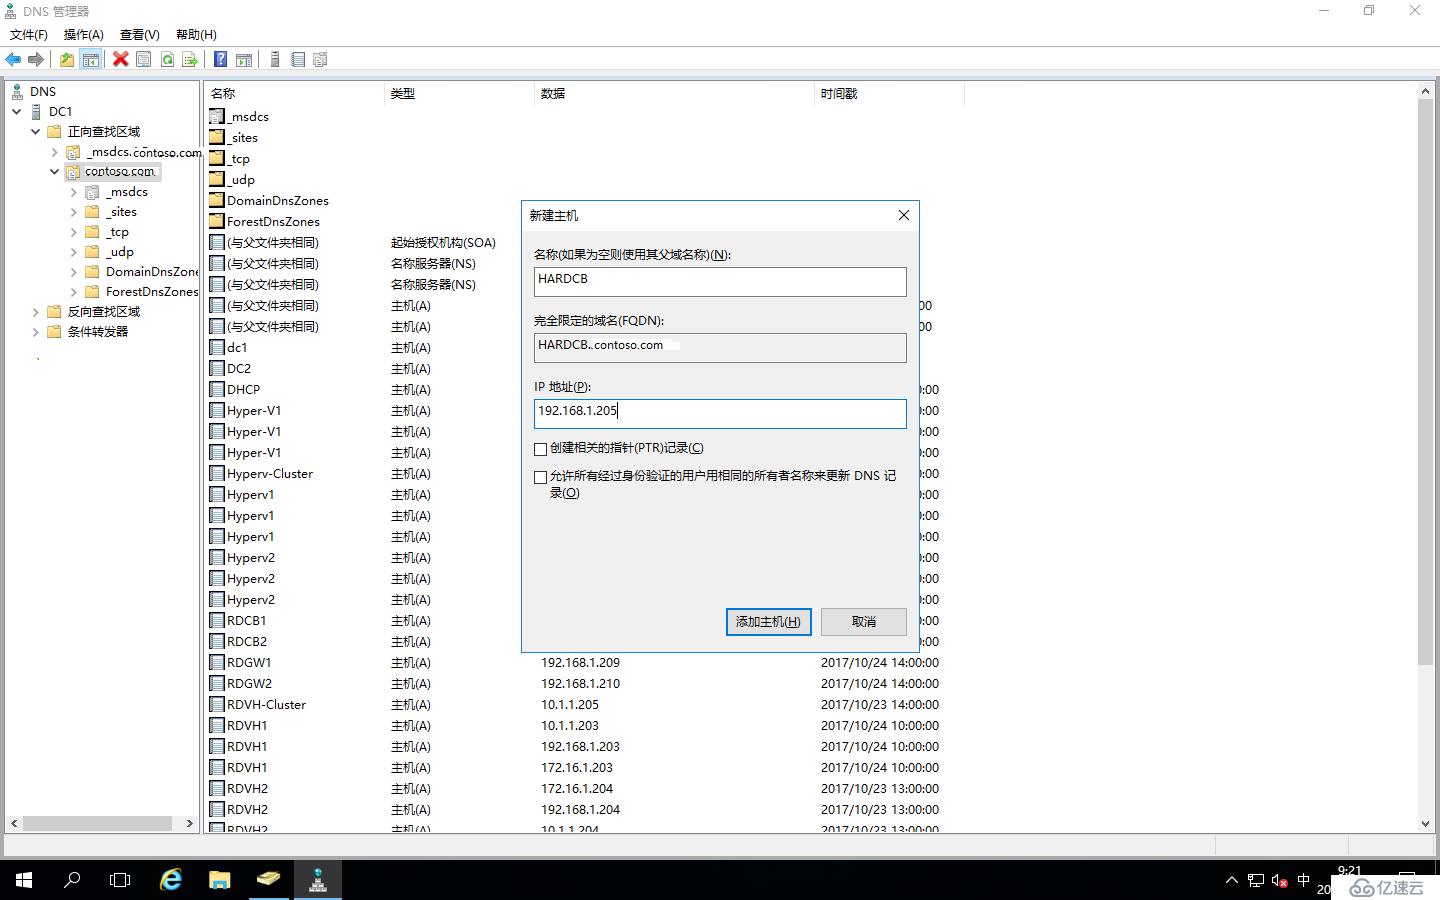
Task: Click the 类型 column header
Action: click(x=459, y=93)
